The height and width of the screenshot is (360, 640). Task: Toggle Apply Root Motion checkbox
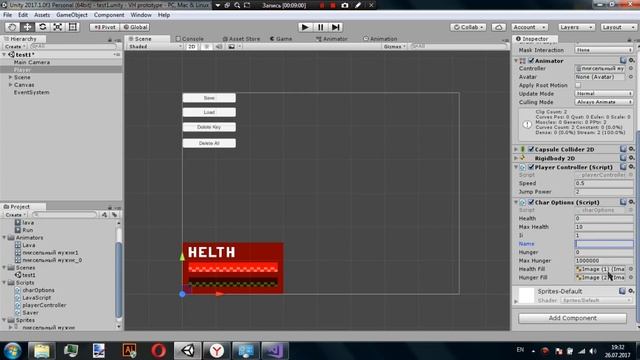click(x=578, y=85)
